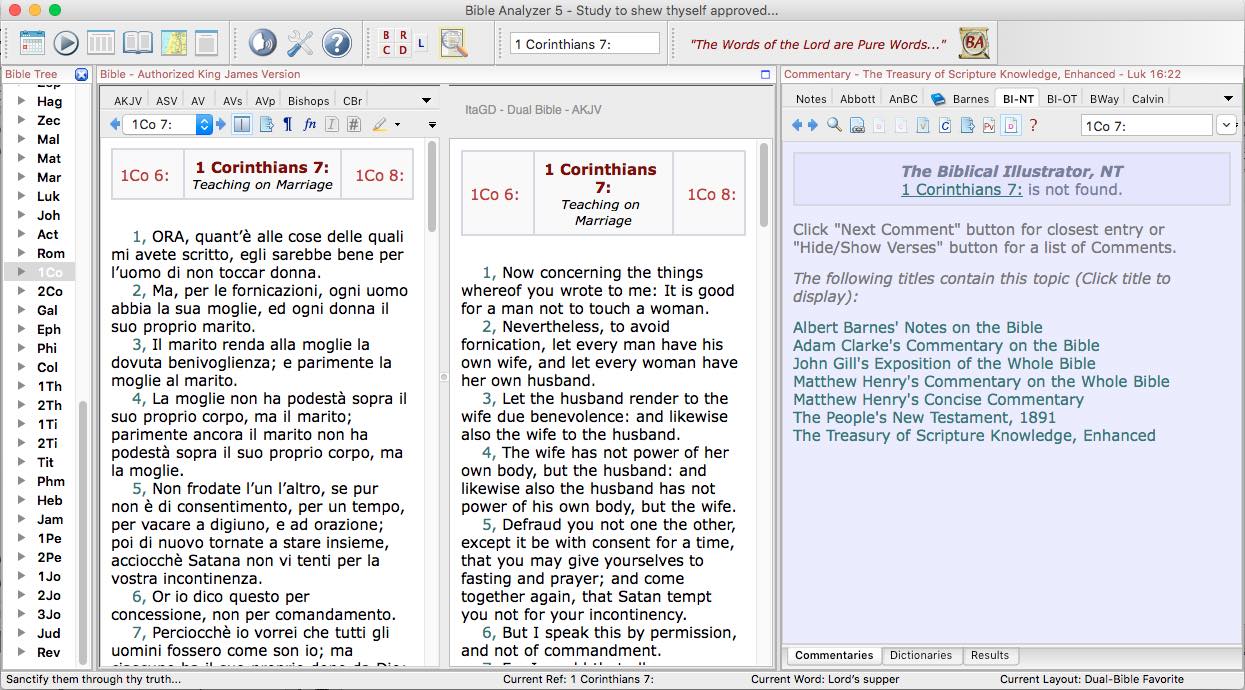Toggle the # numbers button
The width and height of the screenshot is (1245, 690).
(x=354, y=125)
